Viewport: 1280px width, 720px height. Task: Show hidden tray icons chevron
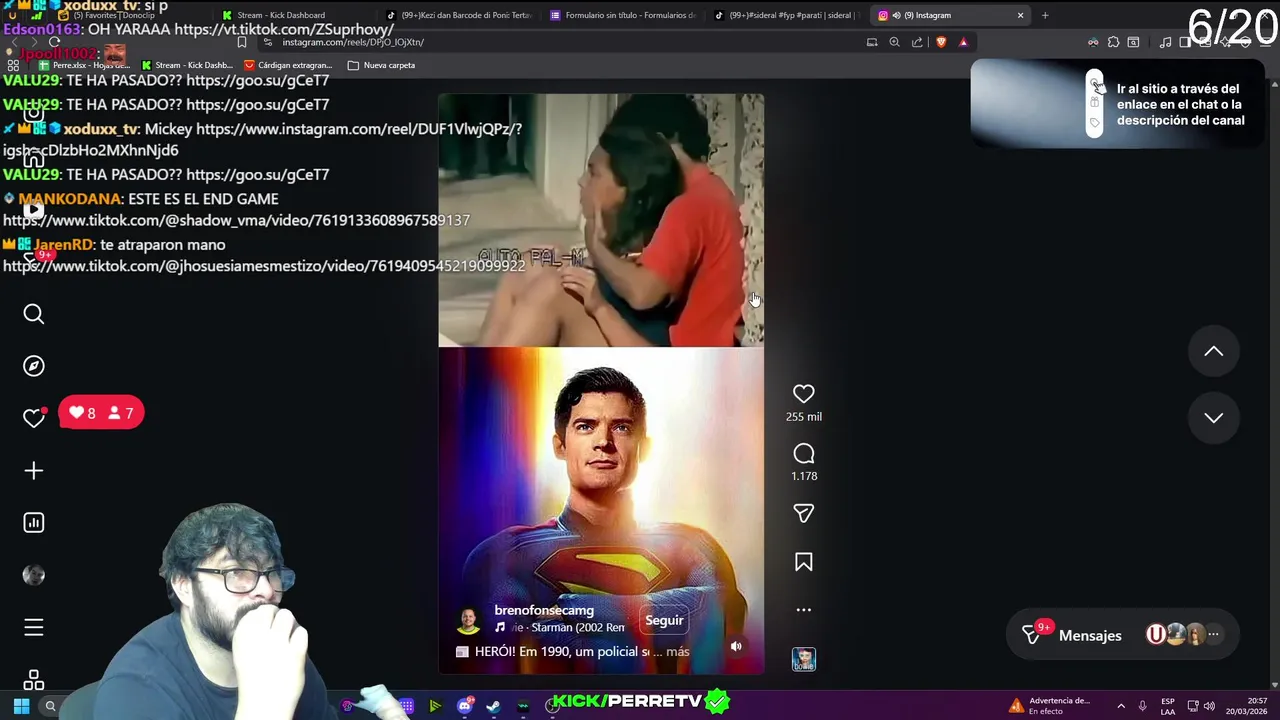click(1121, 706)
